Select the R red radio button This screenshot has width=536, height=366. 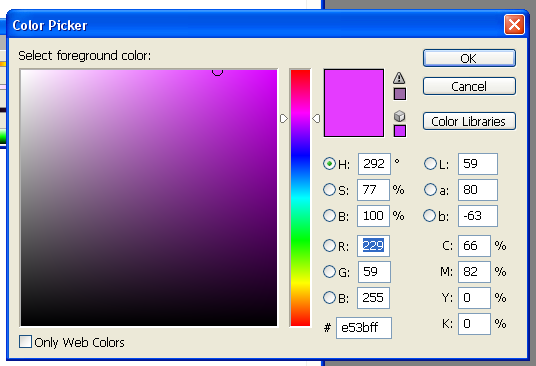[329, 245]
